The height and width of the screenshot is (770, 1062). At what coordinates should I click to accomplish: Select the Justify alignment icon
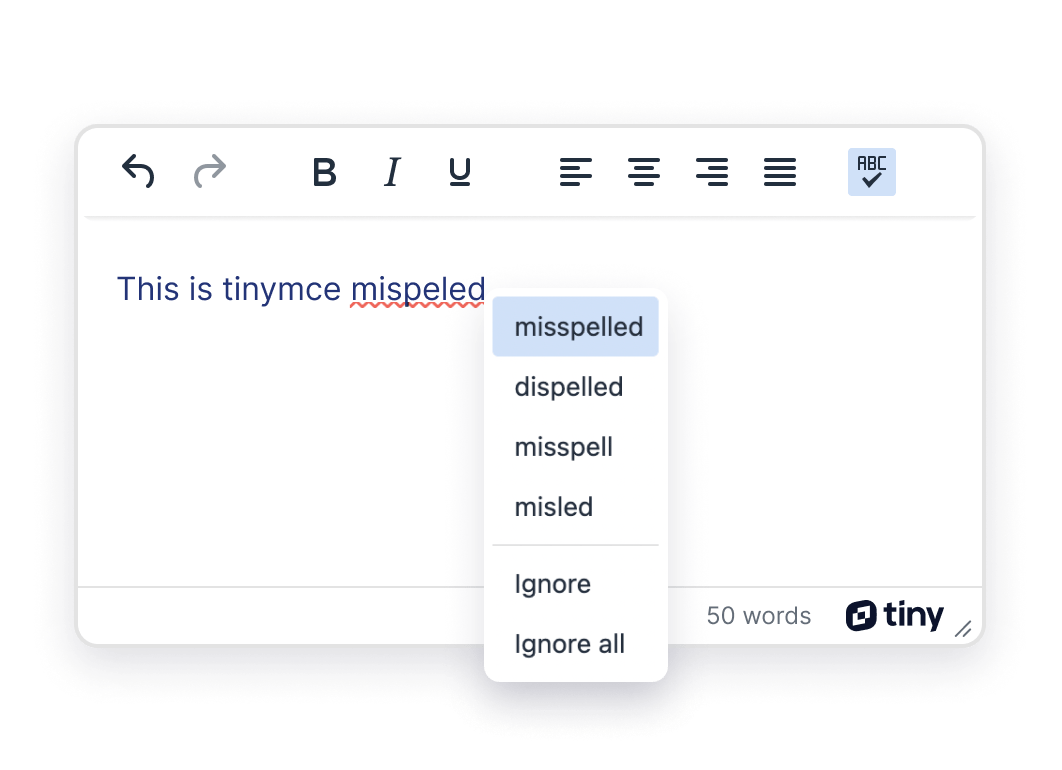tap(780, 172)
